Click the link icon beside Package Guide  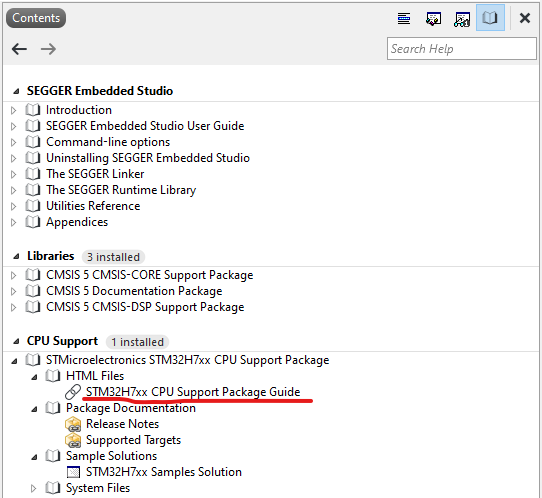tap(73, 392)
